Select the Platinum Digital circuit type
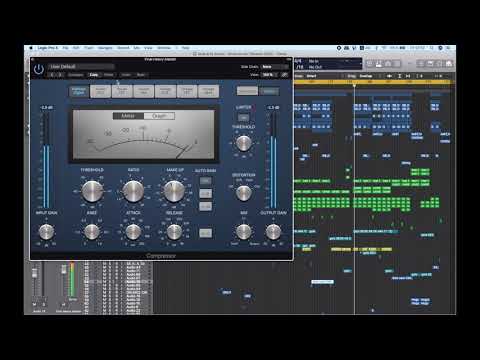The height and width of the screenshot is (360, 480). coord(79,91)
